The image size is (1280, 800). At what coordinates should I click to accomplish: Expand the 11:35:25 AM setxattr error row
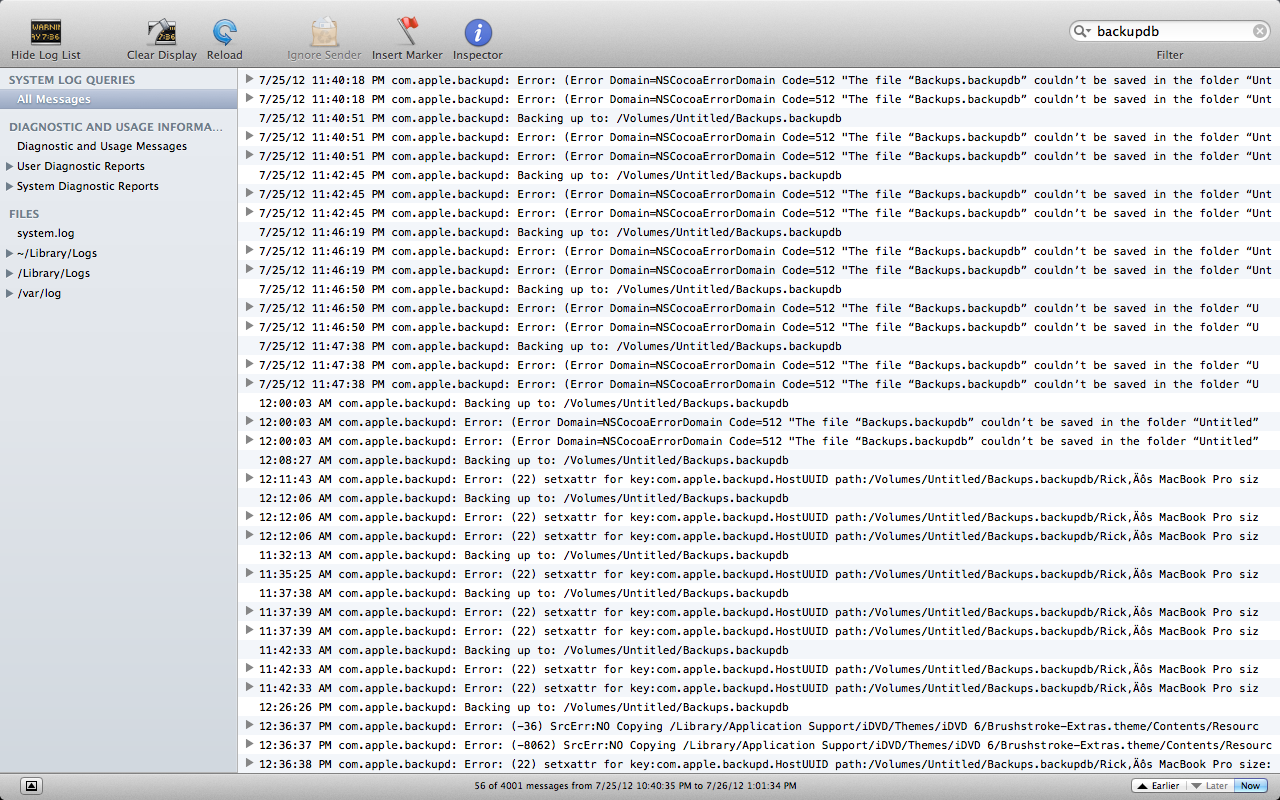pos(250,573)
